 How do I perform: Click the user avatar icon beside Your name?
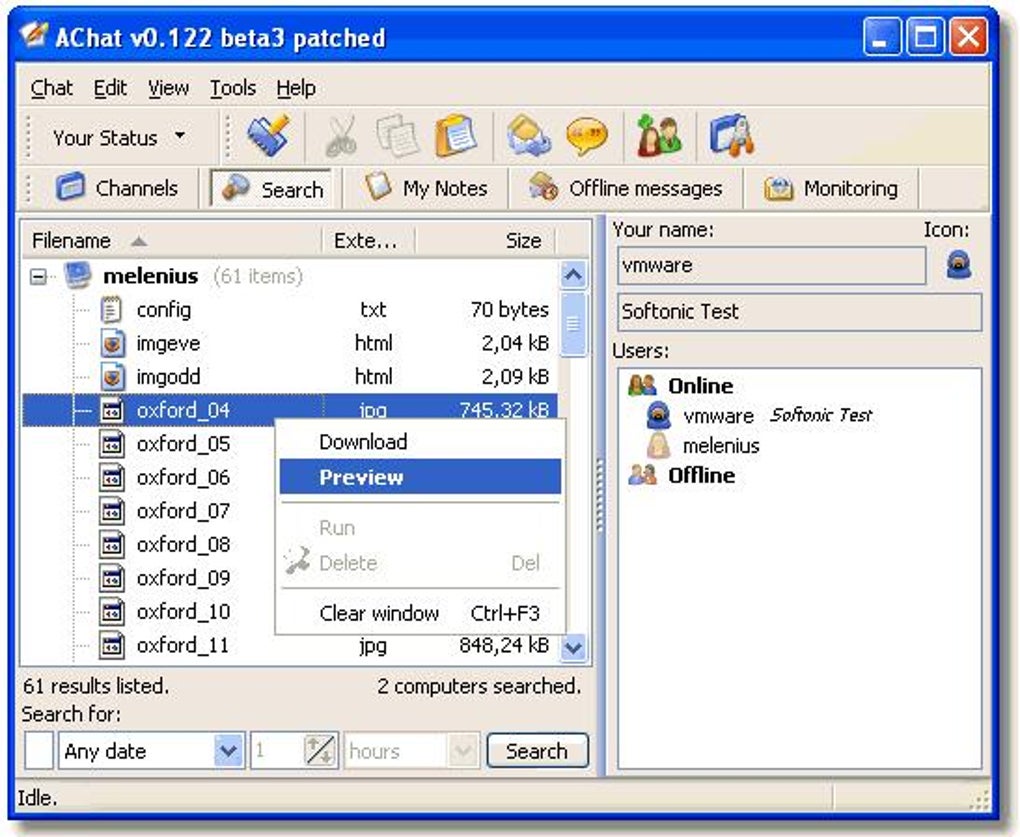(x=958, y=265)
